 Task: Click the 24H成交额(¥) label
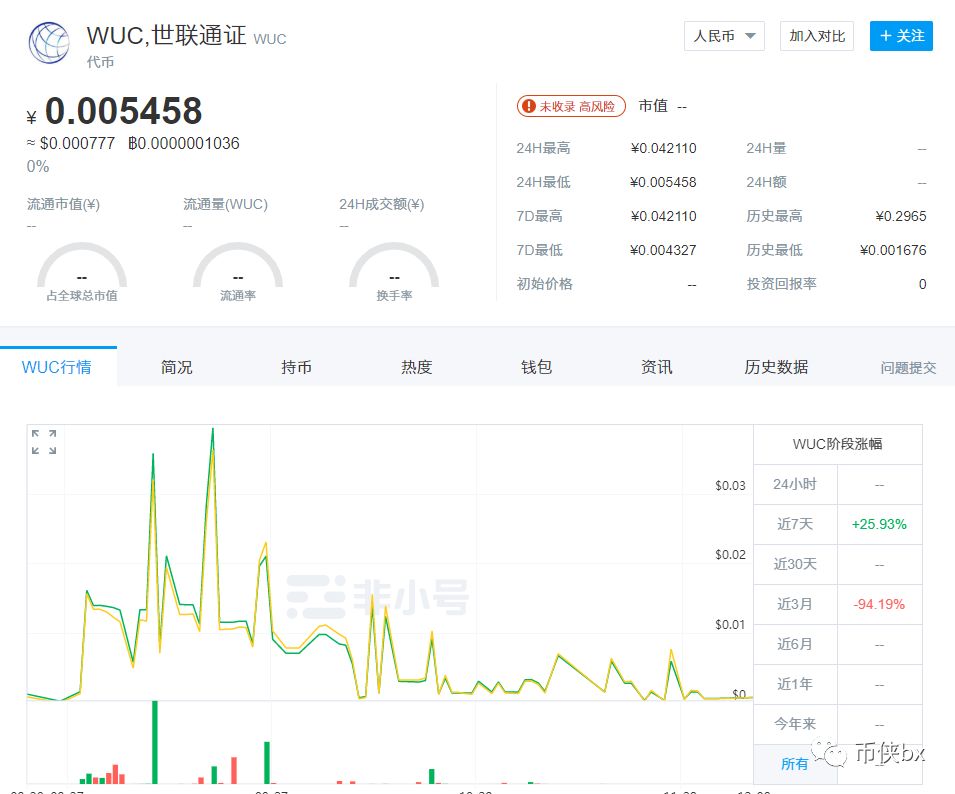[x=382, y=205]
